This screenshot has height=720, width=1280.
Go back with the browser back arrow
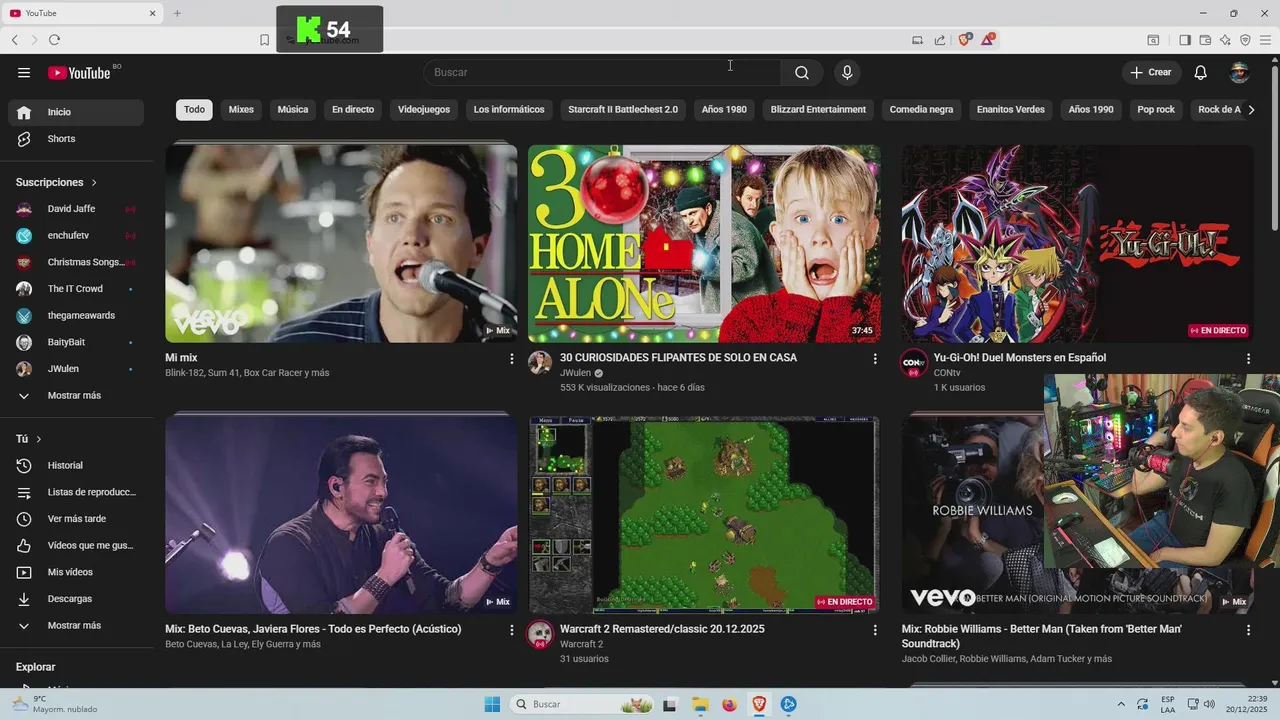click(x=14, y=40)
